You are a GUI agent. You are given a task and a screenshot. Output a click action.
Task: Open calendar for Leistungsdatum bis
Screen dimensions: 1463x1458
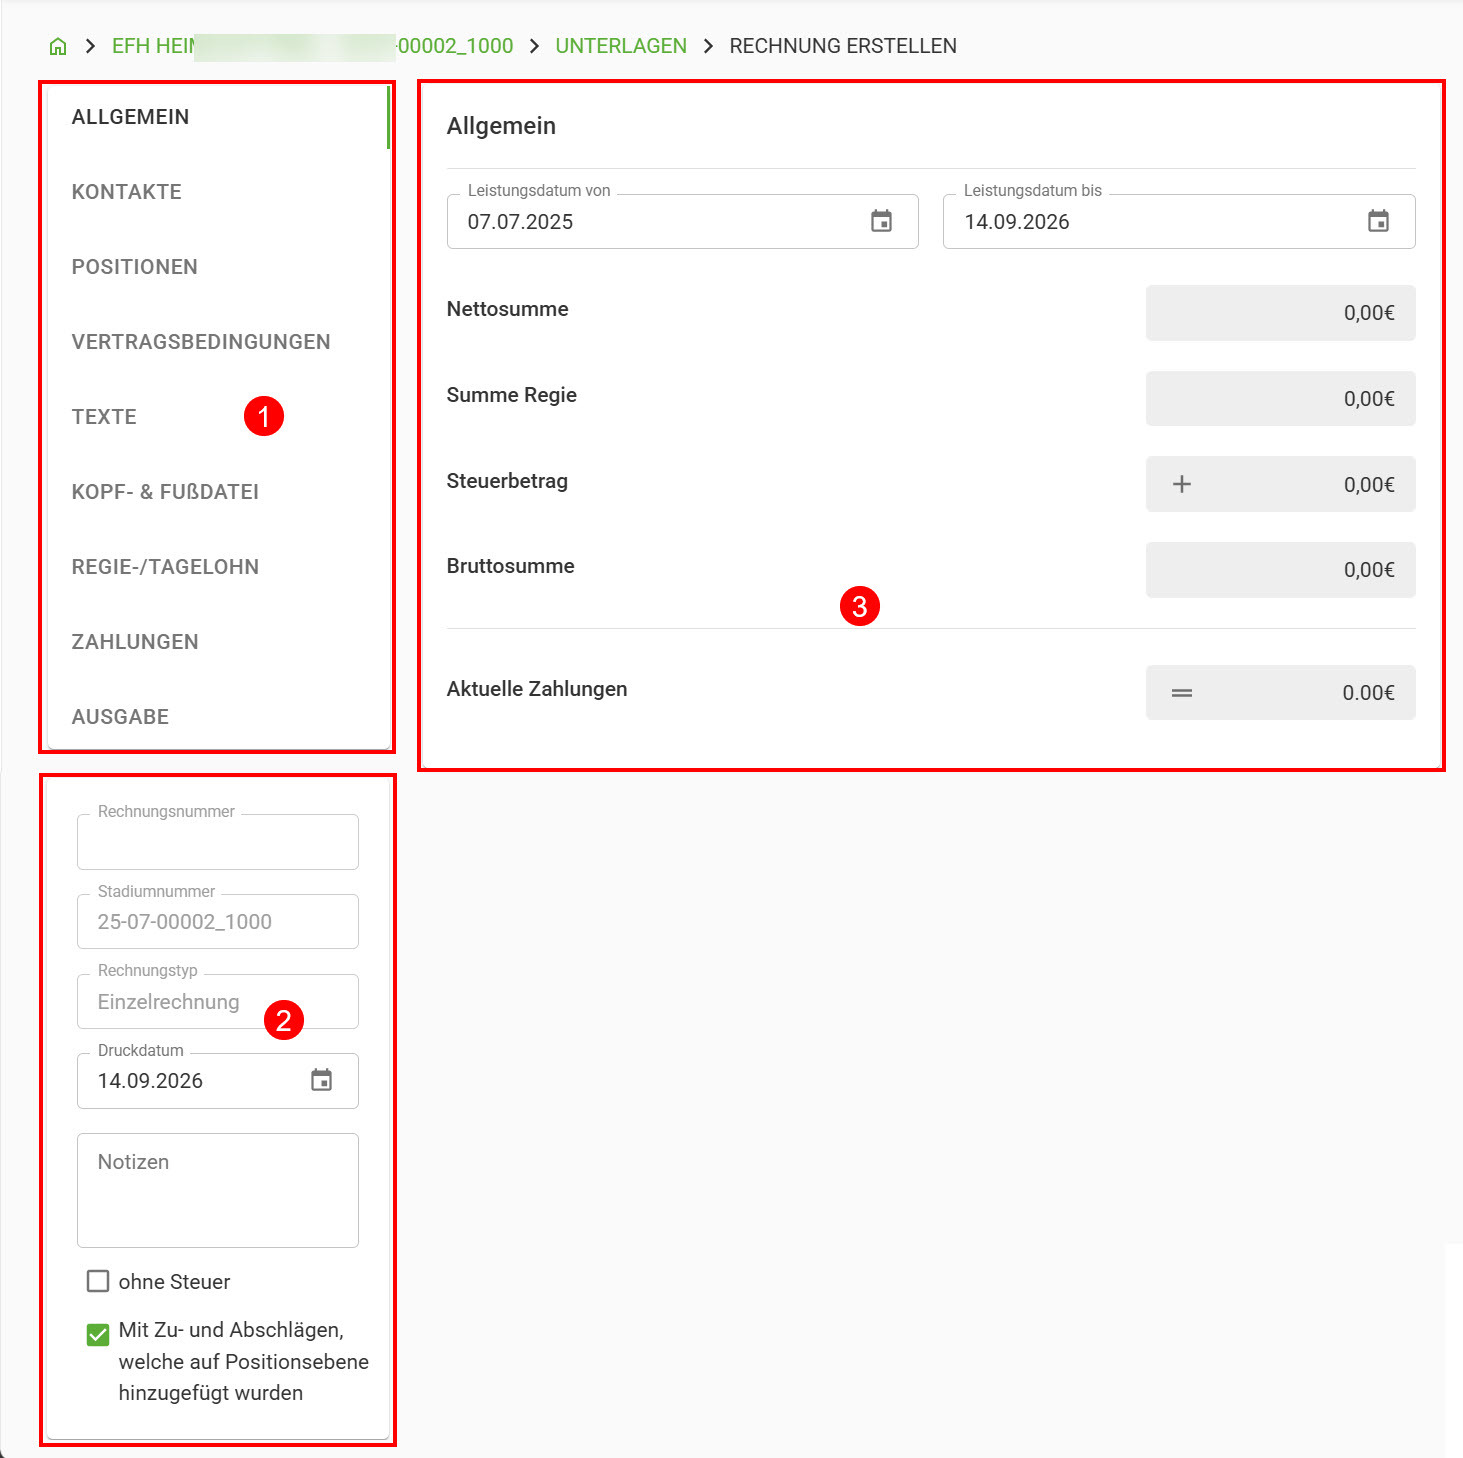click(1378, 221)
